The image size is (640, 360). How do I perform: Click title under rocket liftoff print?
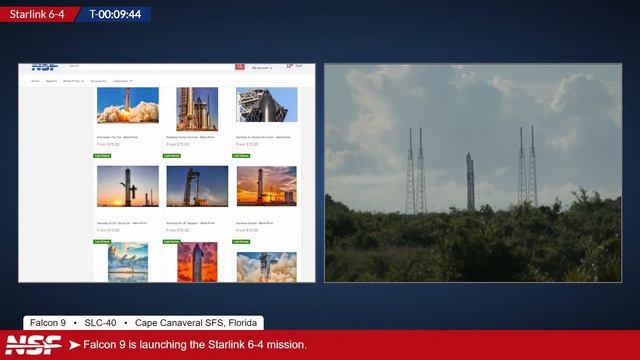click(x=117, y=137)
